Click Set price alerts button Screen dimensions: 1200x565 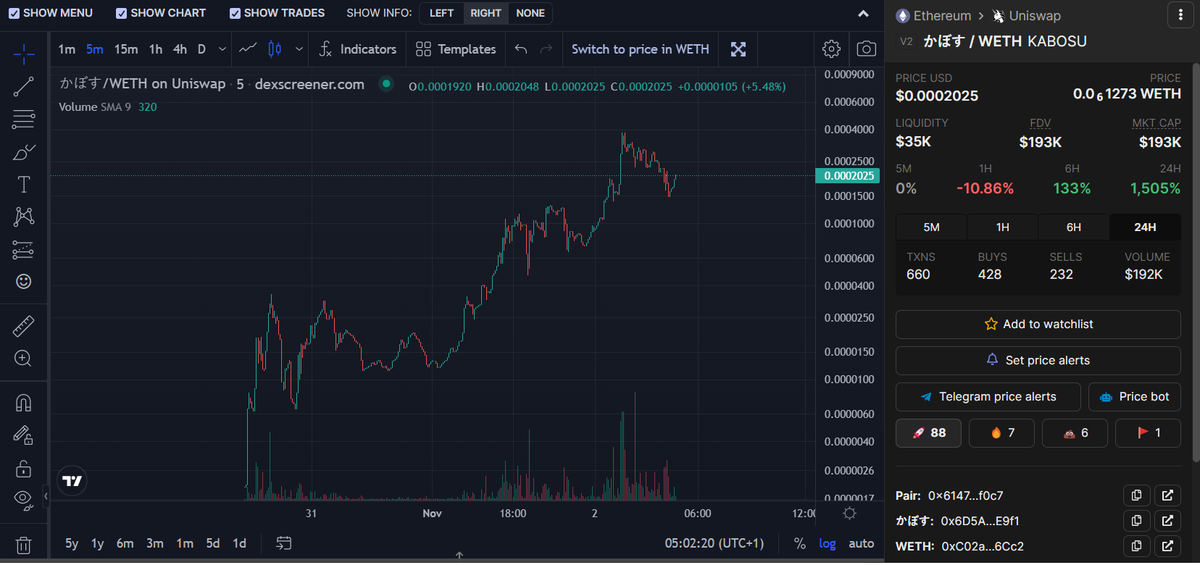[1038, 360]
